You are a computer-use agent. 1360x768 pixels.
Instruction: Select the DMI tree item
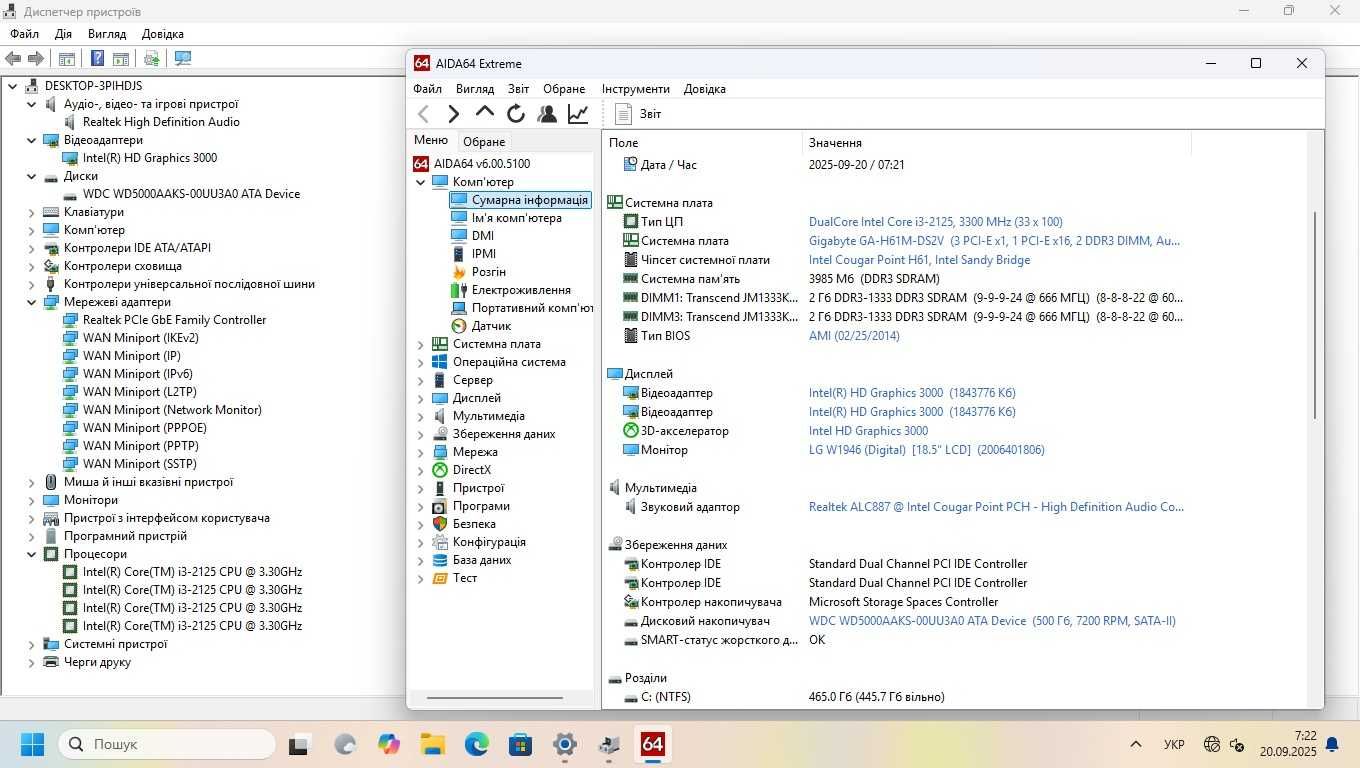click(x=483, y=236)
